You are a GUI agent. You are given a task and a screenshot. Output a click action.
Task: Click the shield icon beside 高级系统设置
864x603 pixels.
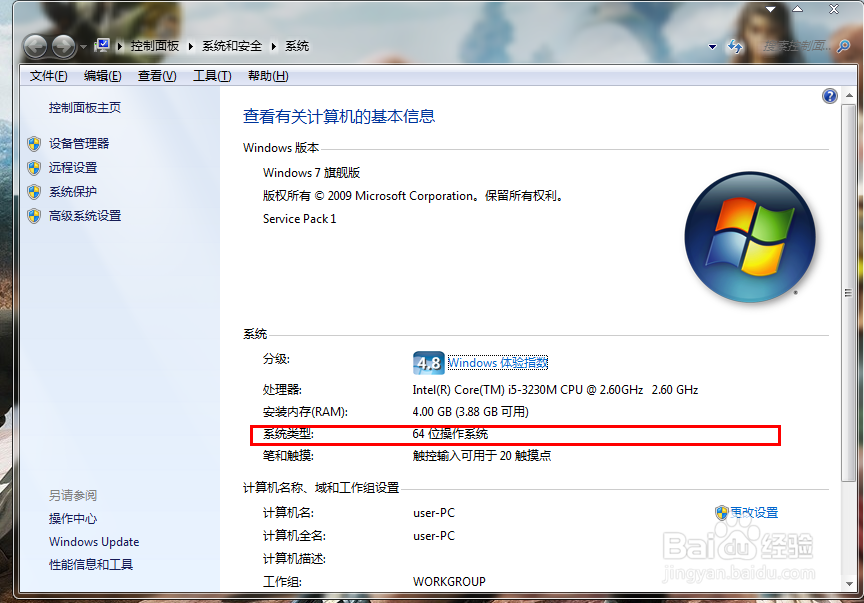click(x=34, y=216)
